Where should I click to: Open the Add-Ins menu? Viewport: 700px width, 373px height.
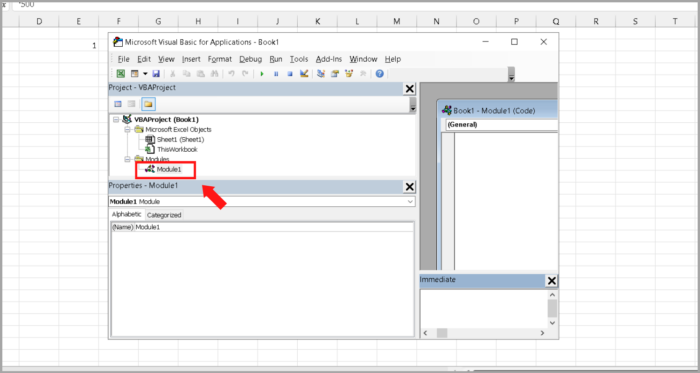329,59
